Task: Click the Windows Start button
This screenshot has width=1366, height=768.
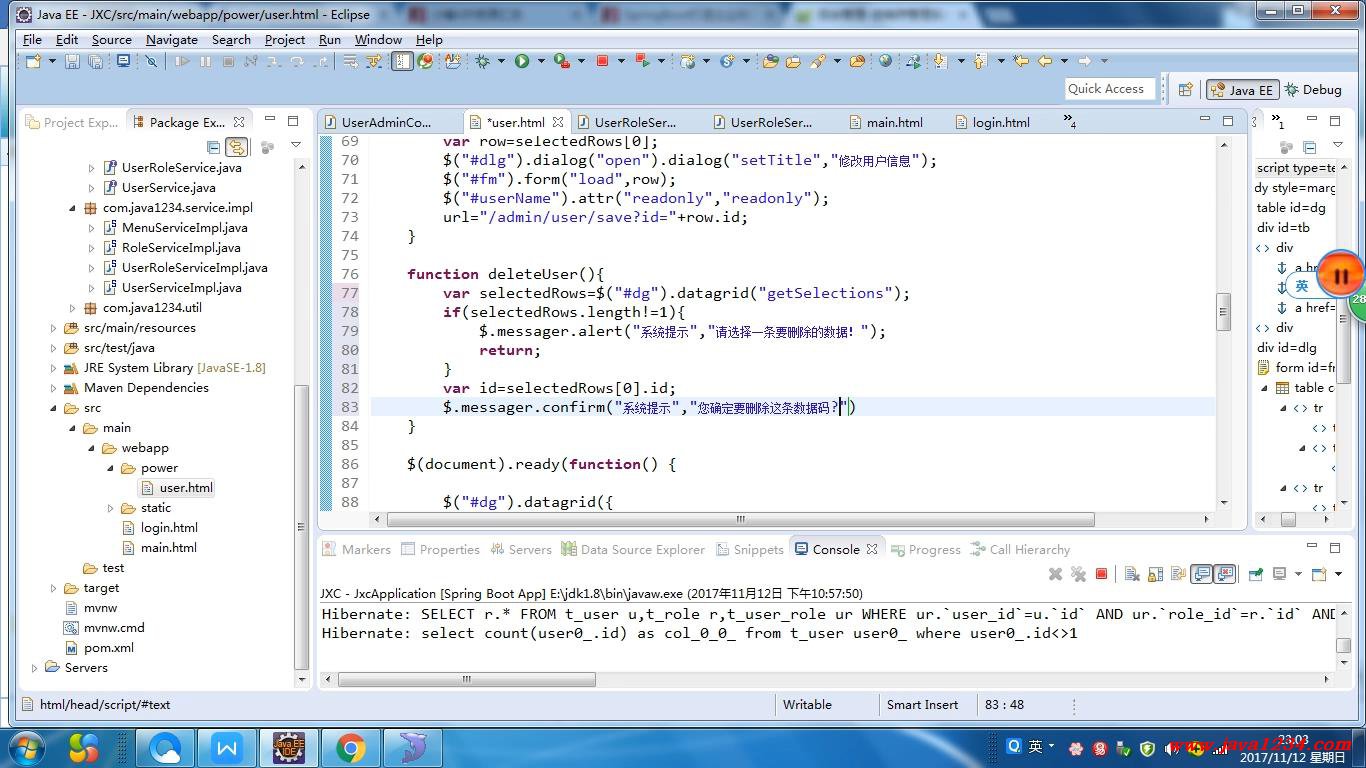Action: tap(25, 747)
